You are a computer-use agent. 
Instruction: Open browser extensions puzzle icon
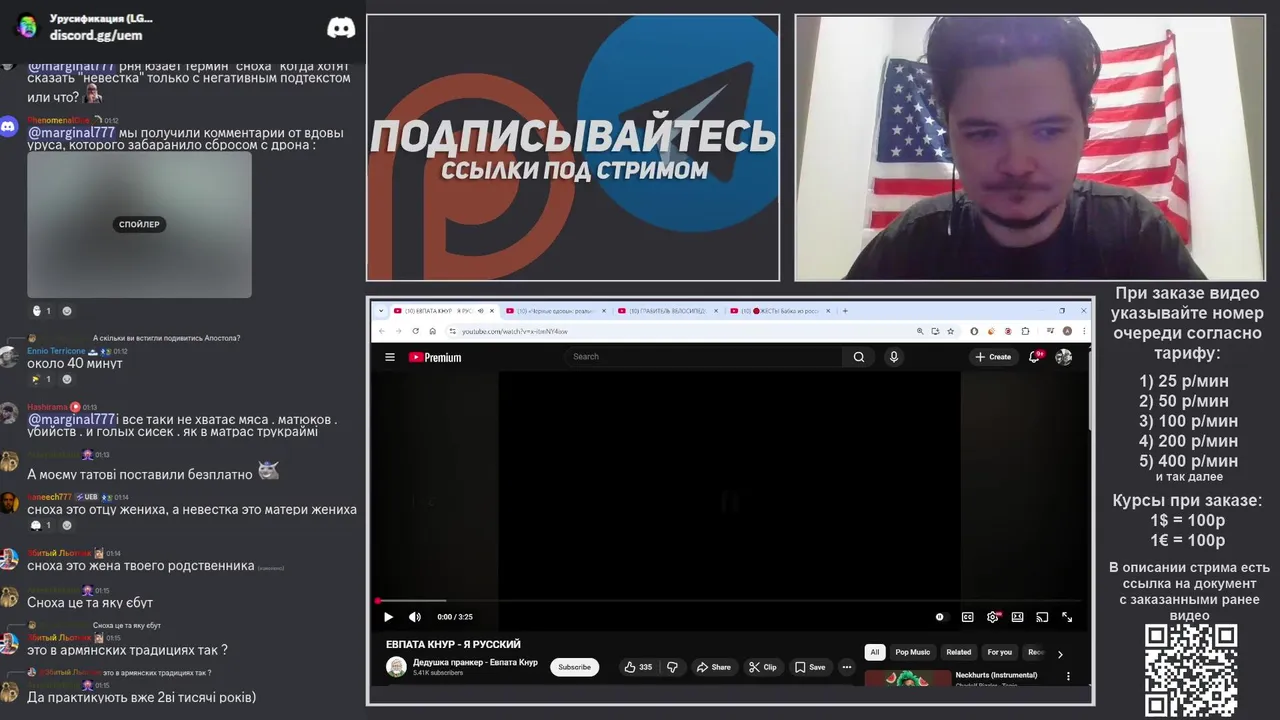pyautogui.click(x=1025, y=331)
